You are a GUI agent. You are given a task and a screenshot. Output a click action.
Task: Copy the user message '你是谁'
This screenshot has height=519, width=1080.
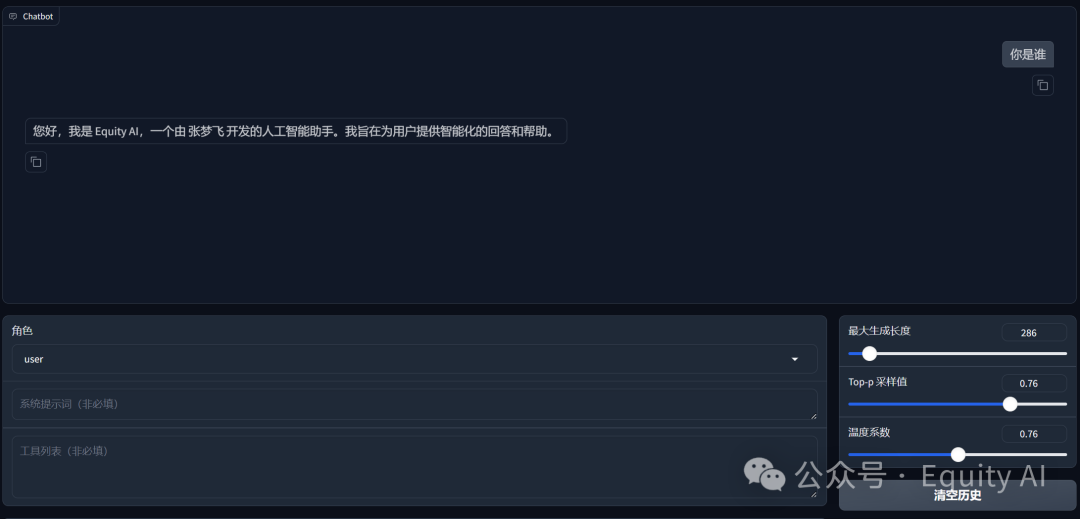pos(1042,85)
